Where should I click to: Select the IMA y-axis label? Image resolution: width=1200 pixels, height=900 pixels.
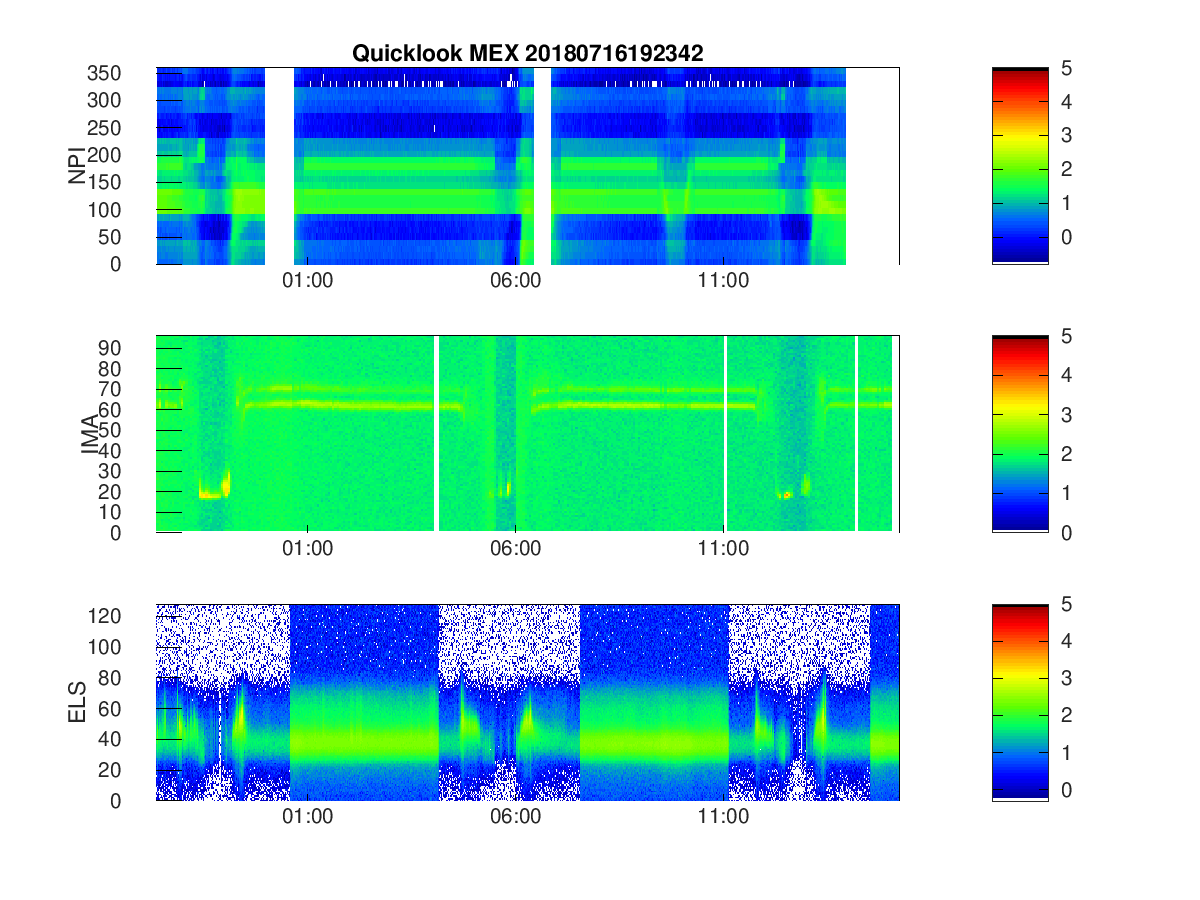pos(90,434)
